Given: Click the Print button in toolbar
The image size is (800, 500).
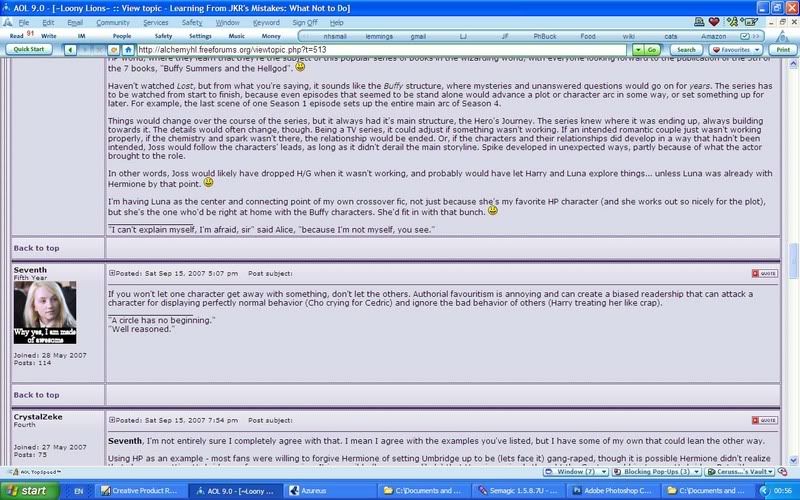Looking at the screenshot, I should click(783, 49).
